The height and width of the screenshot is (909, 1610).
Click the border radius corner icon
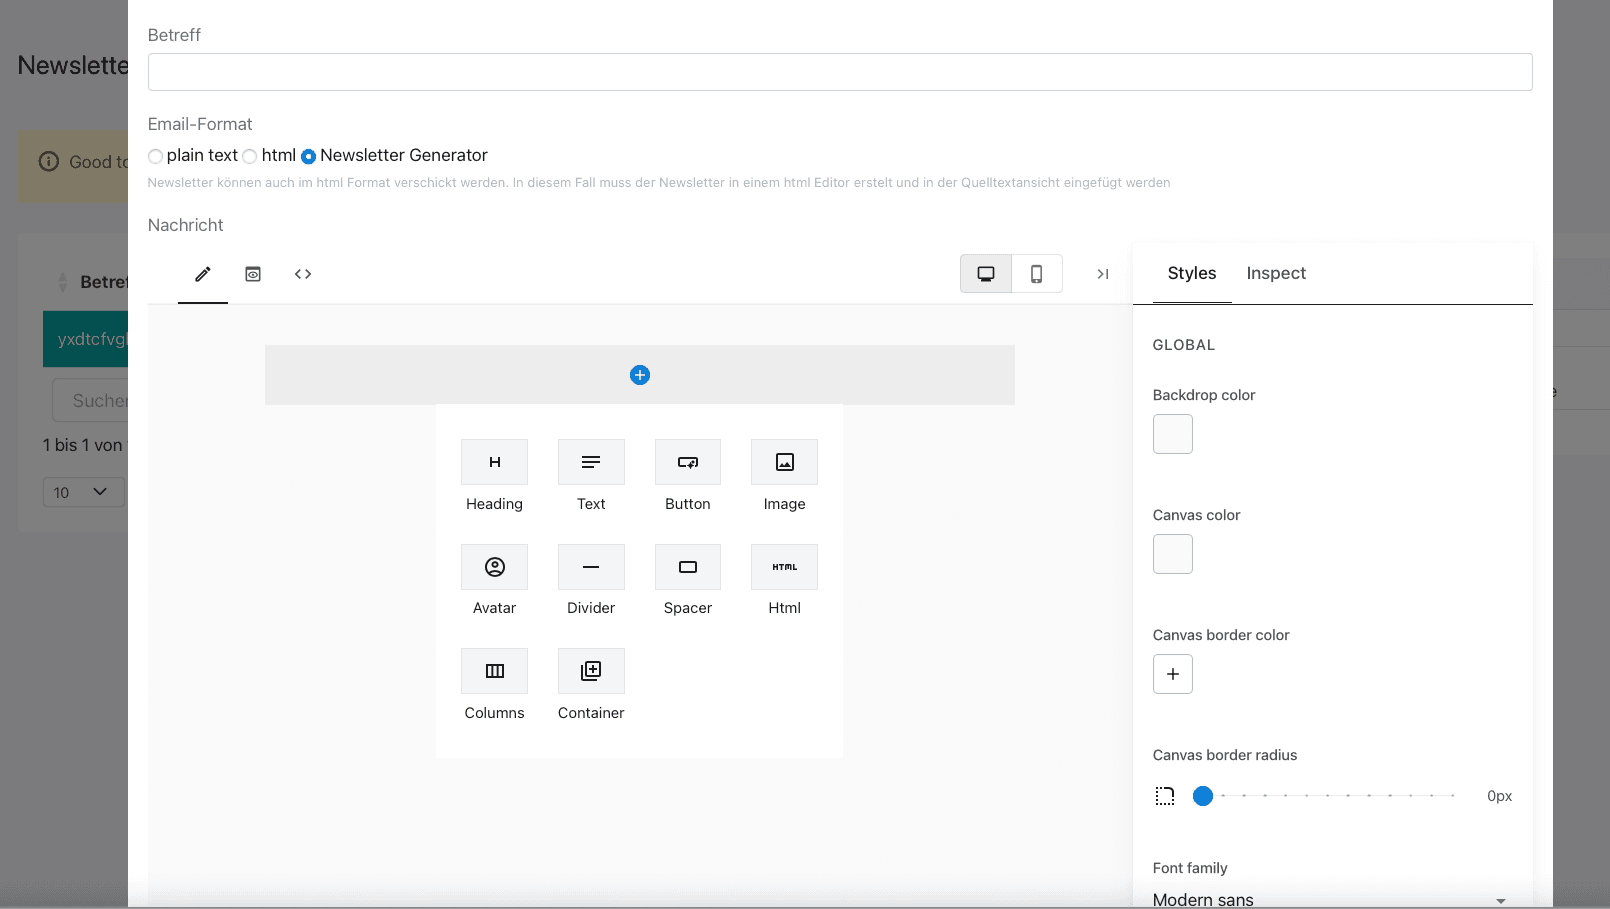[x=1165, y=796]
